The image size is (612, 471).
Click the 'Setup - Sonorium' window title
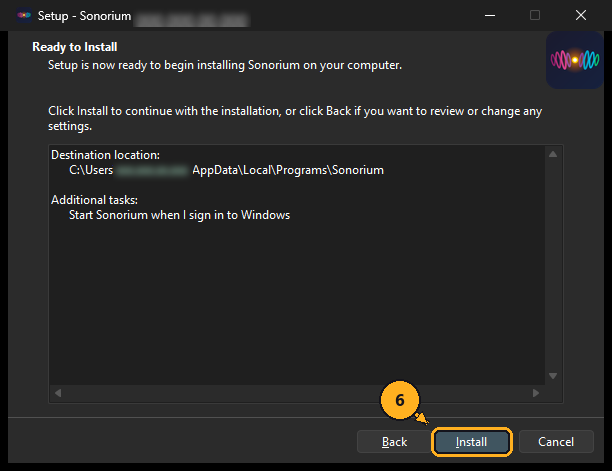(x=84, y=16)
